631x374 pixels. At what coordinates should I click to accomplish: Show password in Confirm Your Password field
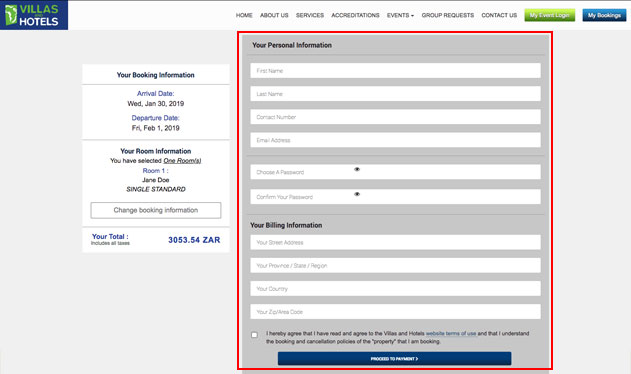click(357, 194)
